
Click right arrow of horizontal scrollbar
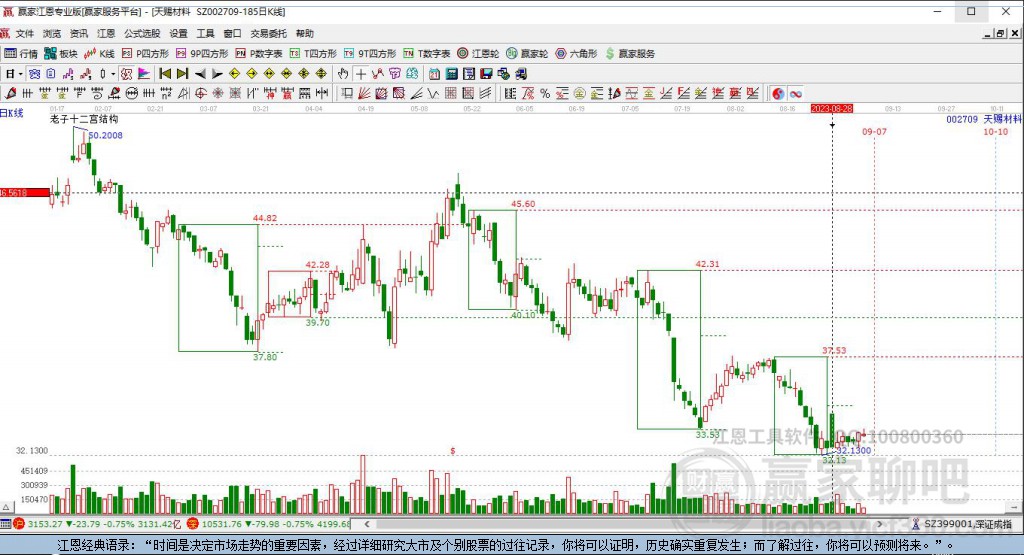click(880, 524)
